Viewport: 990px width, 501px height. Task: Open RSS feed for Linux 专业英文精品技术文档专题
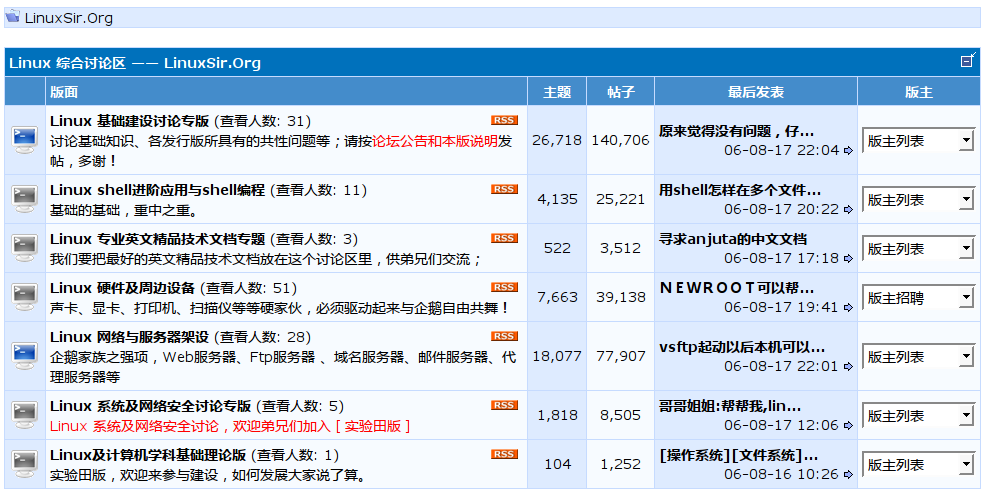[504, 238]
